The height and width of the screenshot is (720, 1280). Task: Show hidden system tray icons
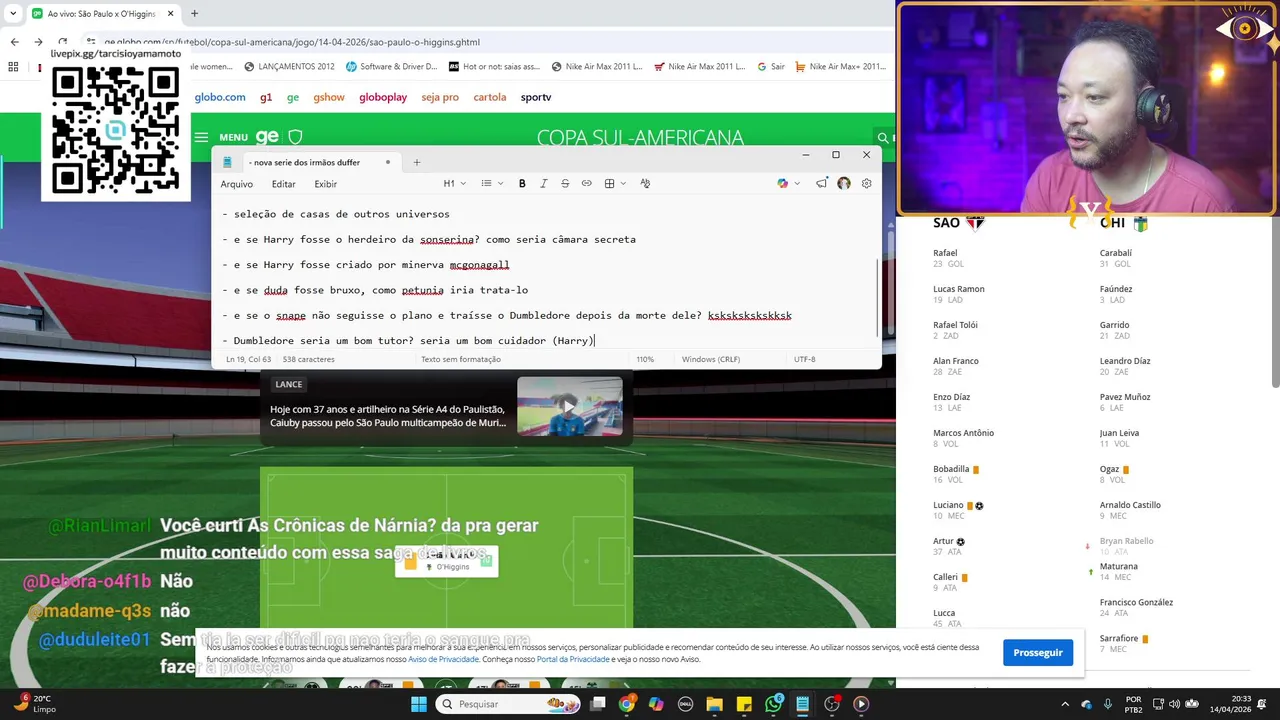tap(1064, 704)
